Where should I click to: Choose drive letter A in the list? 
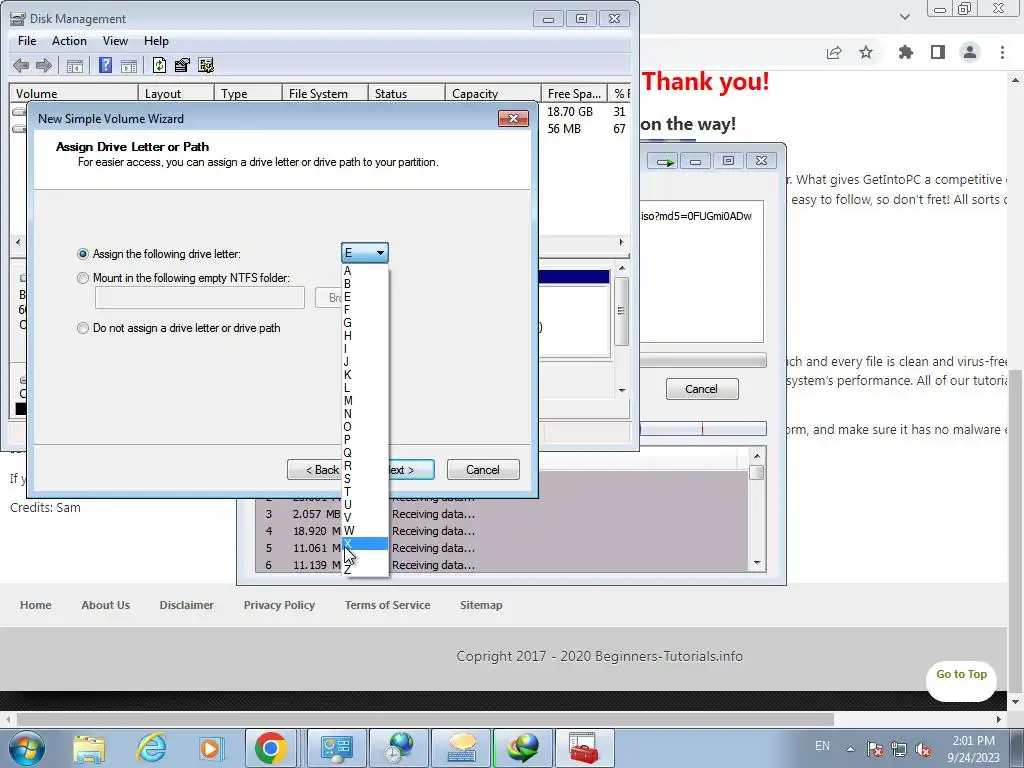tap(365, 270)
